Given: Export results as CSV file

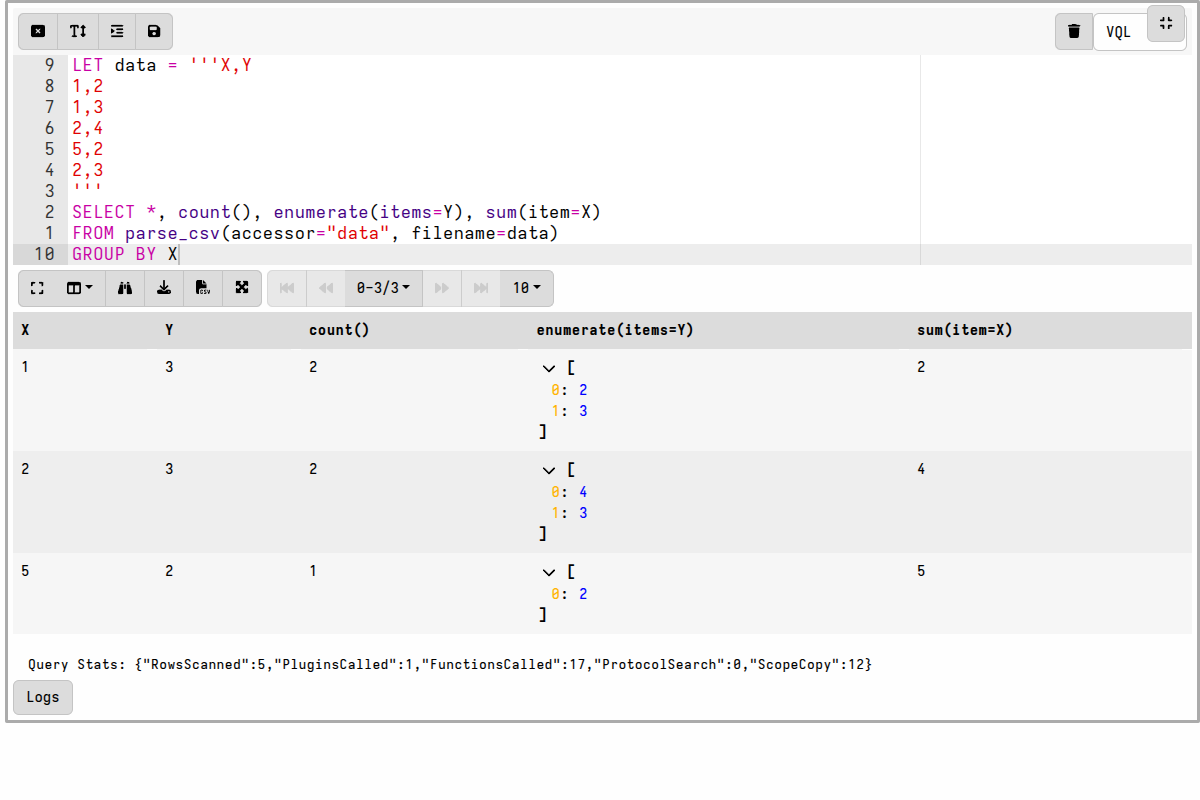Looking at the screenshot, I should [203, 288].
